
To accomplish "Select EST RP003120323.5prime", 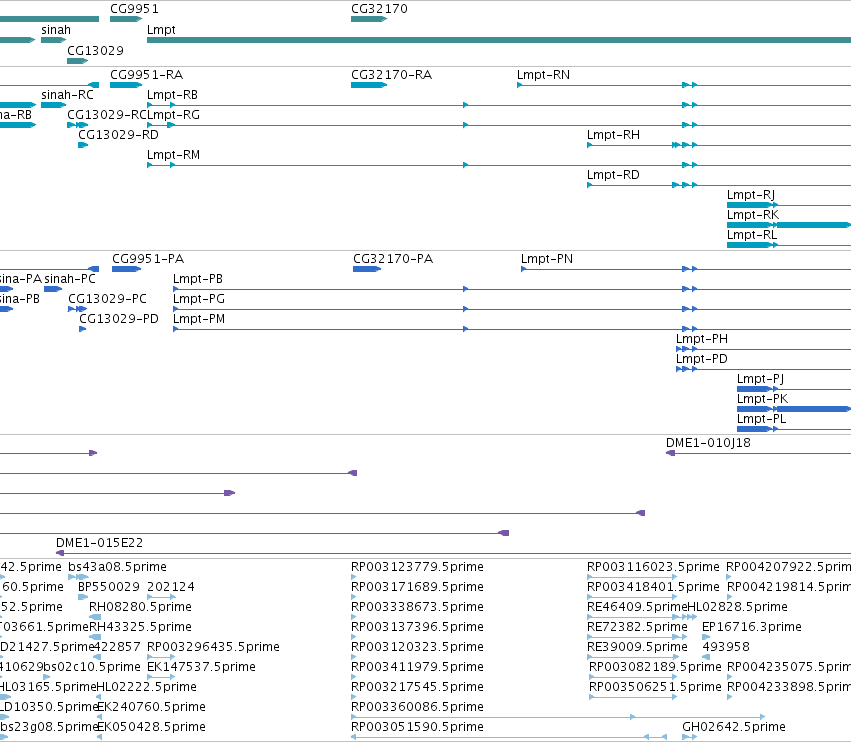I will 354,657.
